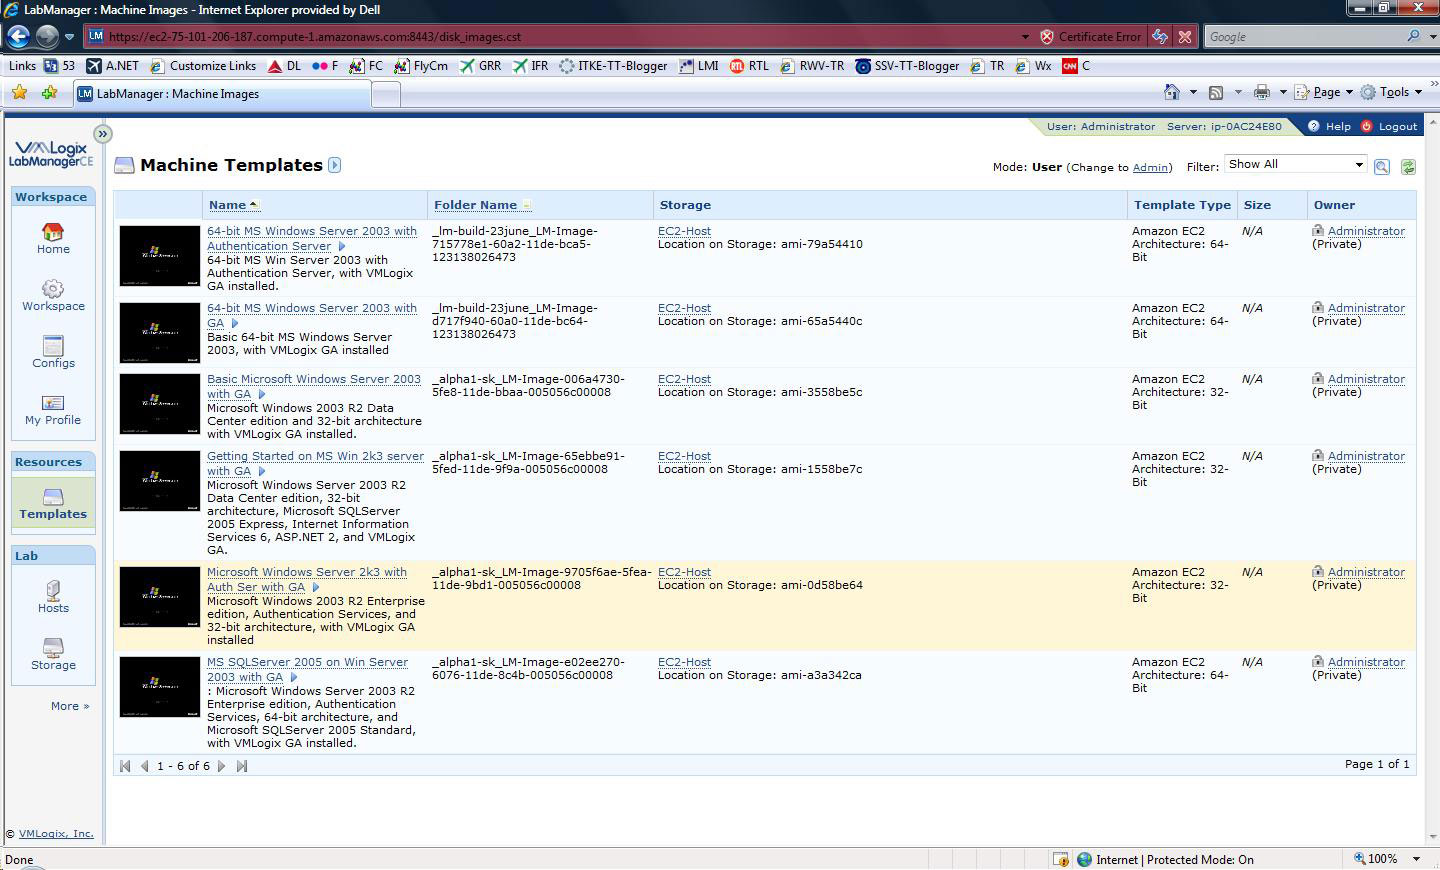Click the browser Back button
Viewport: 1440px width, 870px height.
pos(18,36)
